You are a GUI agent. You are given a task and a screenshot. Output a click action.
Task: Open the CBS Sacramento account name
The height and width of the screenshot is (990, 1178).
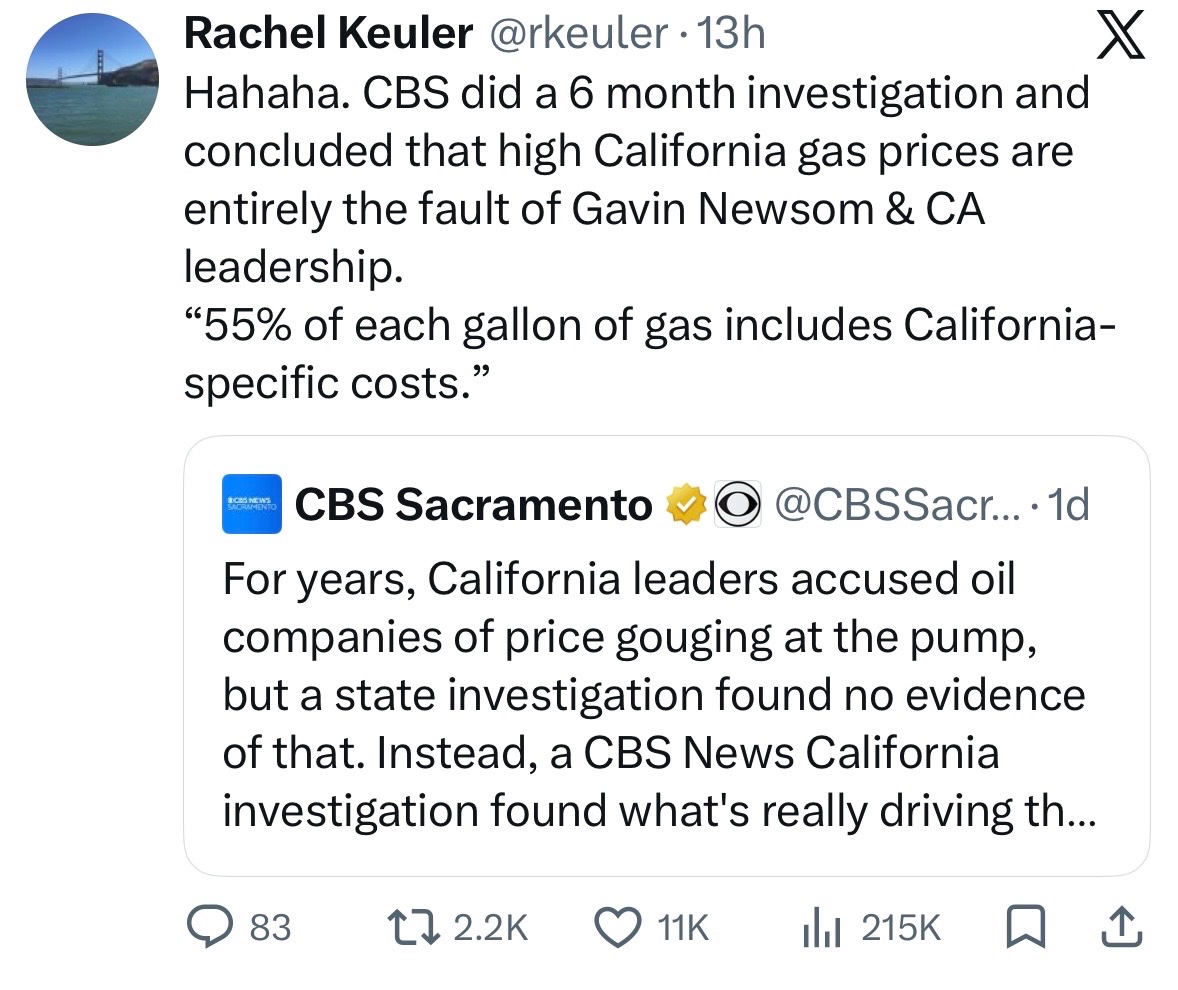473,506
